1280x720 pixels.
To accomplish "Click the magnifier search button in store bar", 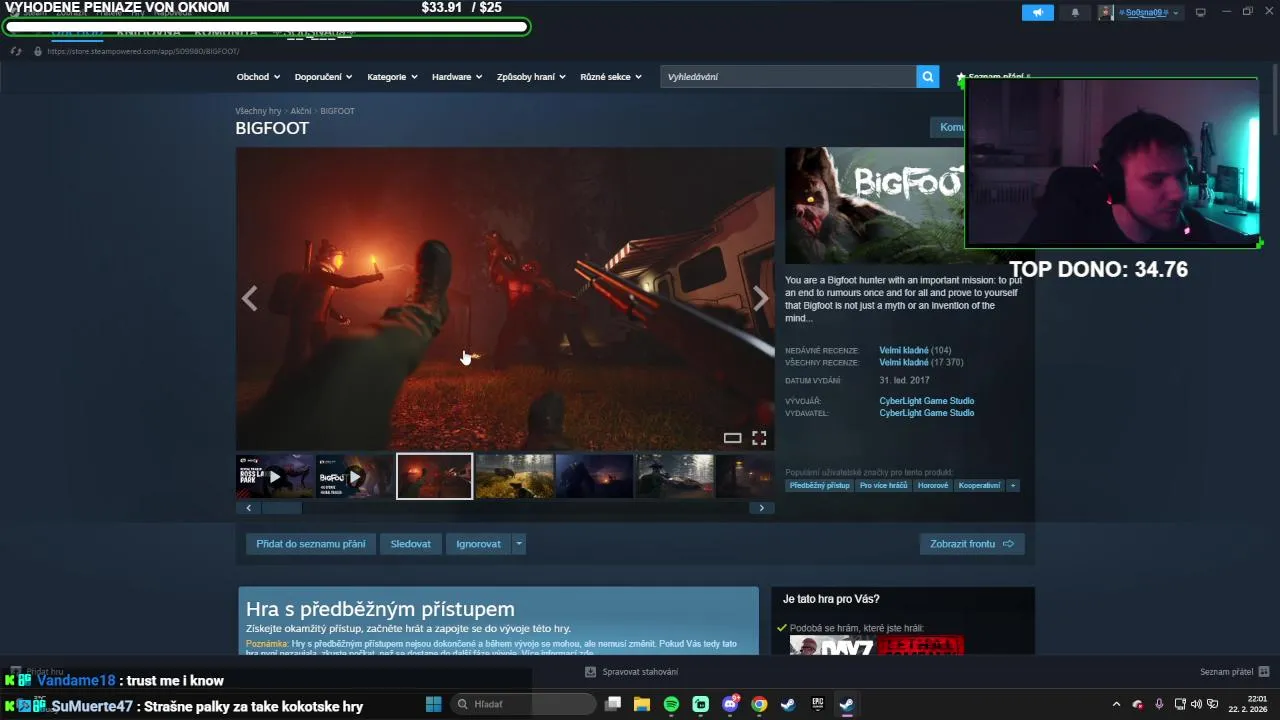I will pos(928,77).
